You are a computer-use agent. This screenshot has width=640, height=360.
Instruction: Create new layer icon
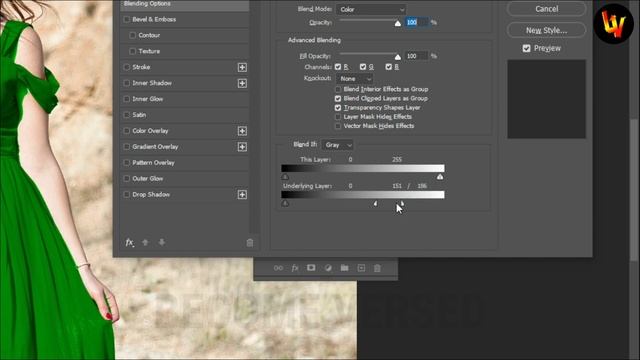point(361,268)
